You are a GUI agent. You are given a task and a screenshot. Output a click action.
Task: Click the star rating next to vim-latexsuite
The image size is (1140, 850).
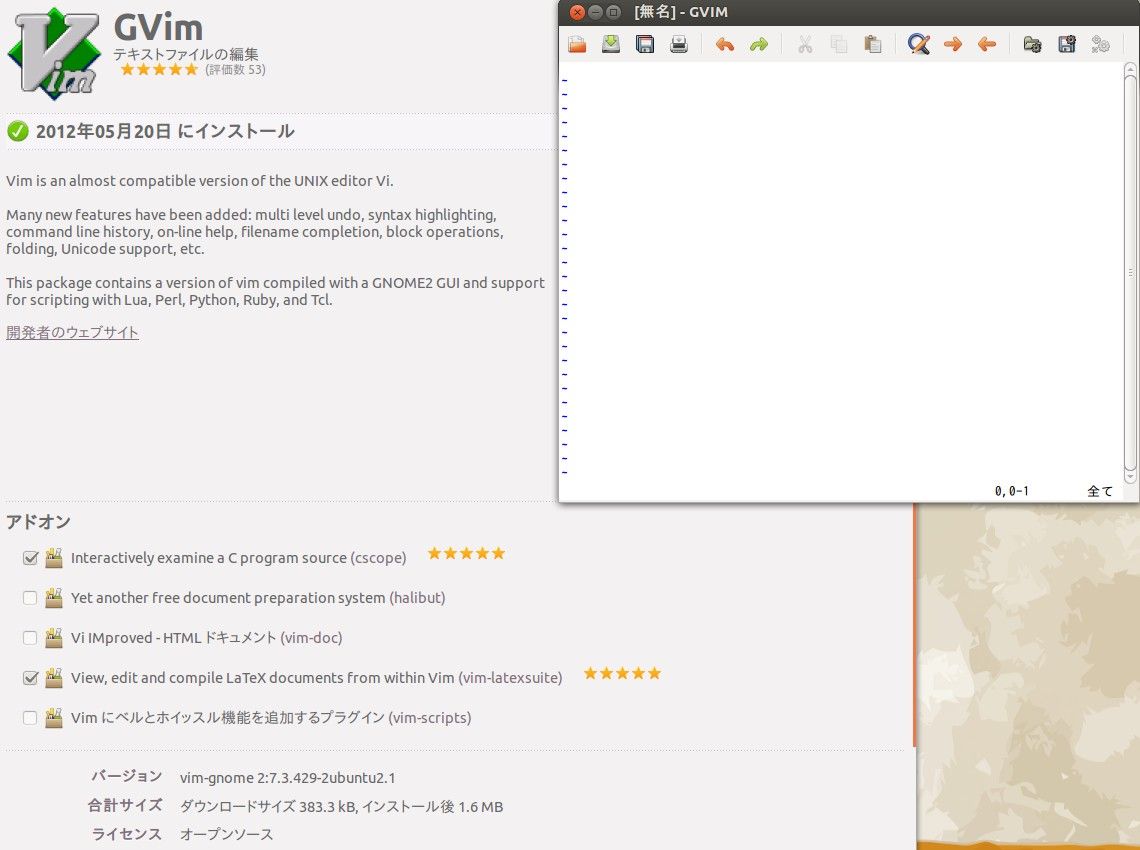click(x=622, y=673)
